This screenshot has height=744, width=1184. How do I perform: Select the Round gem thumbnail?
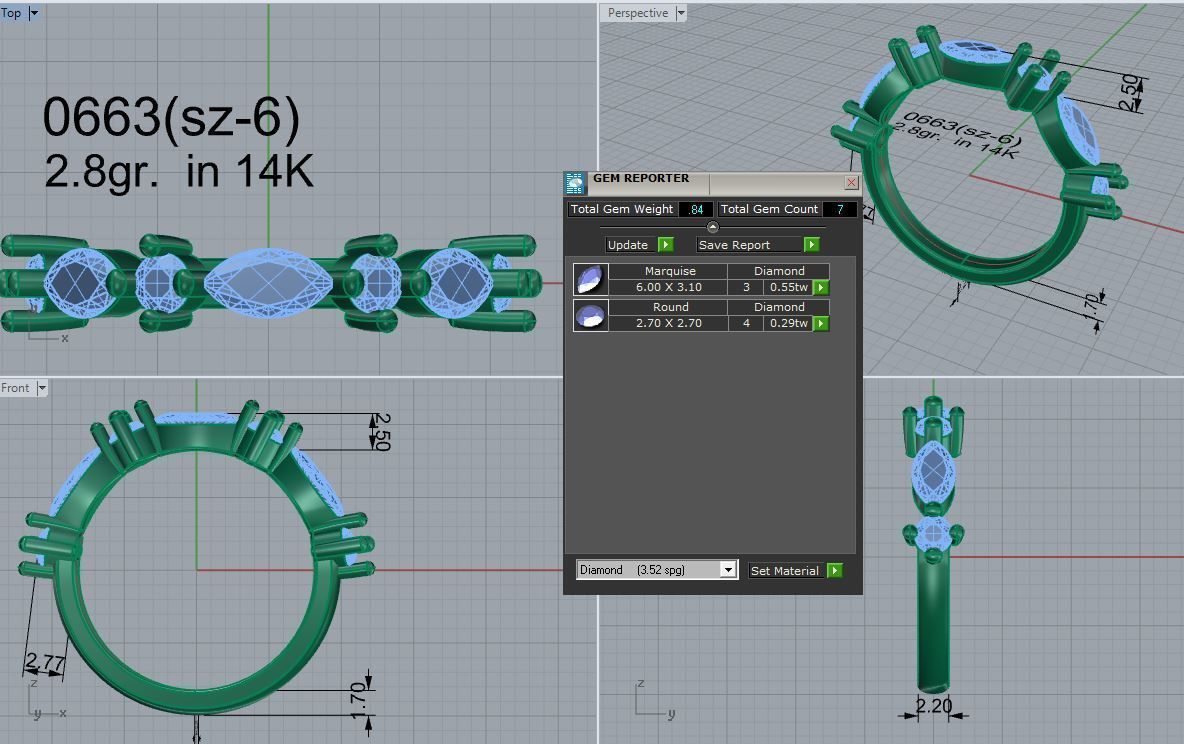(x=590, y=315)
